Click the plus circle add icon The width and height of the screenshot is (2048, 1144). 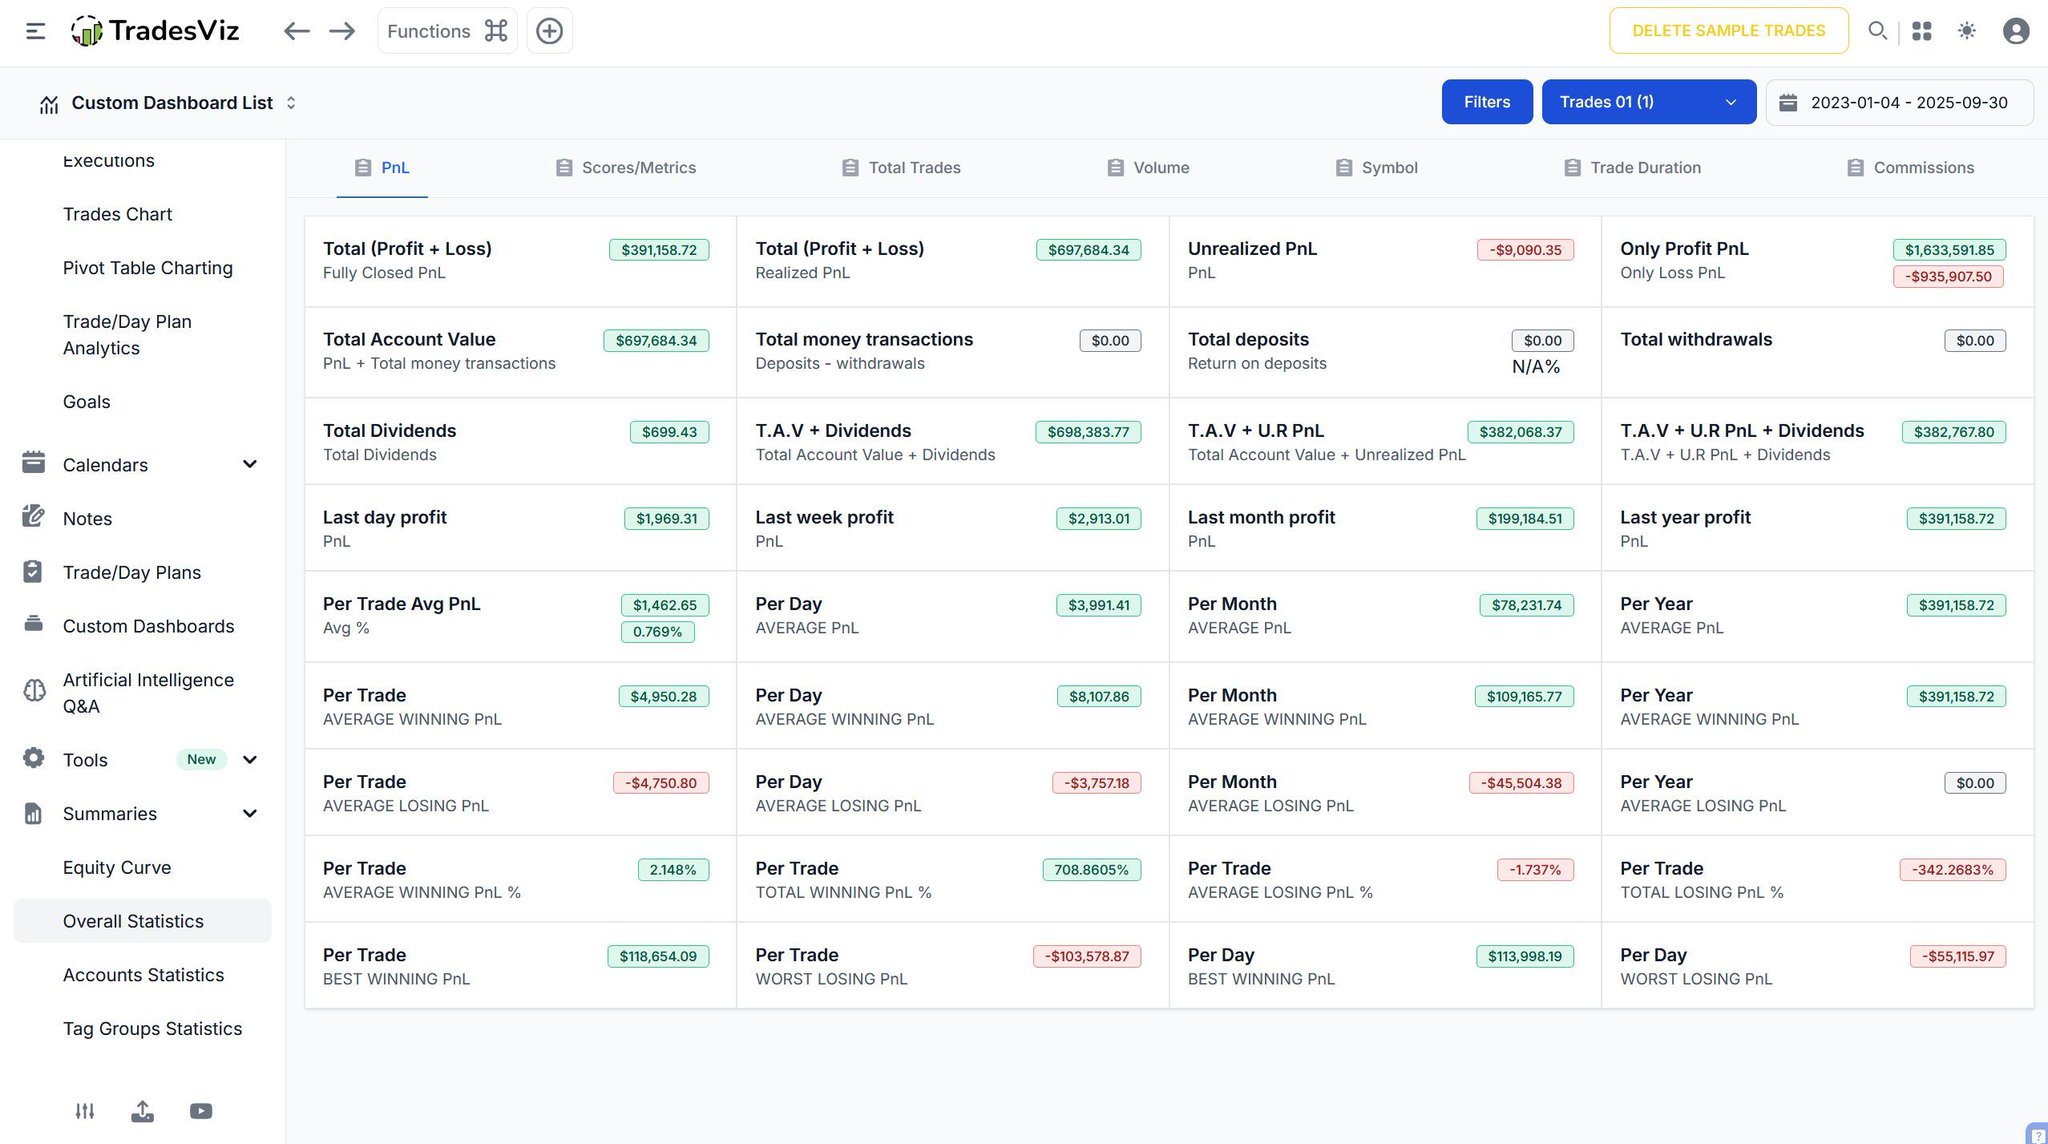(x=549, y=31)
